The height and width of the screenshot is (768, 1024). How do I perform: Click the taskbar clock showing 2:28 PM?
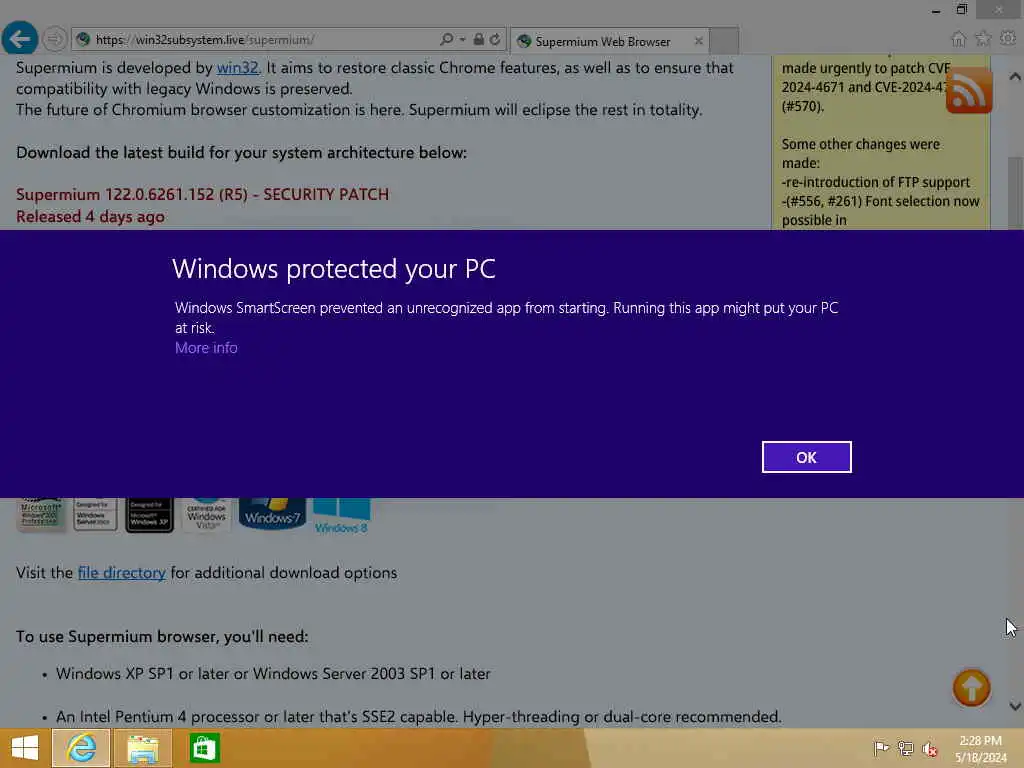pyautogui.click(x=980, y=749)
